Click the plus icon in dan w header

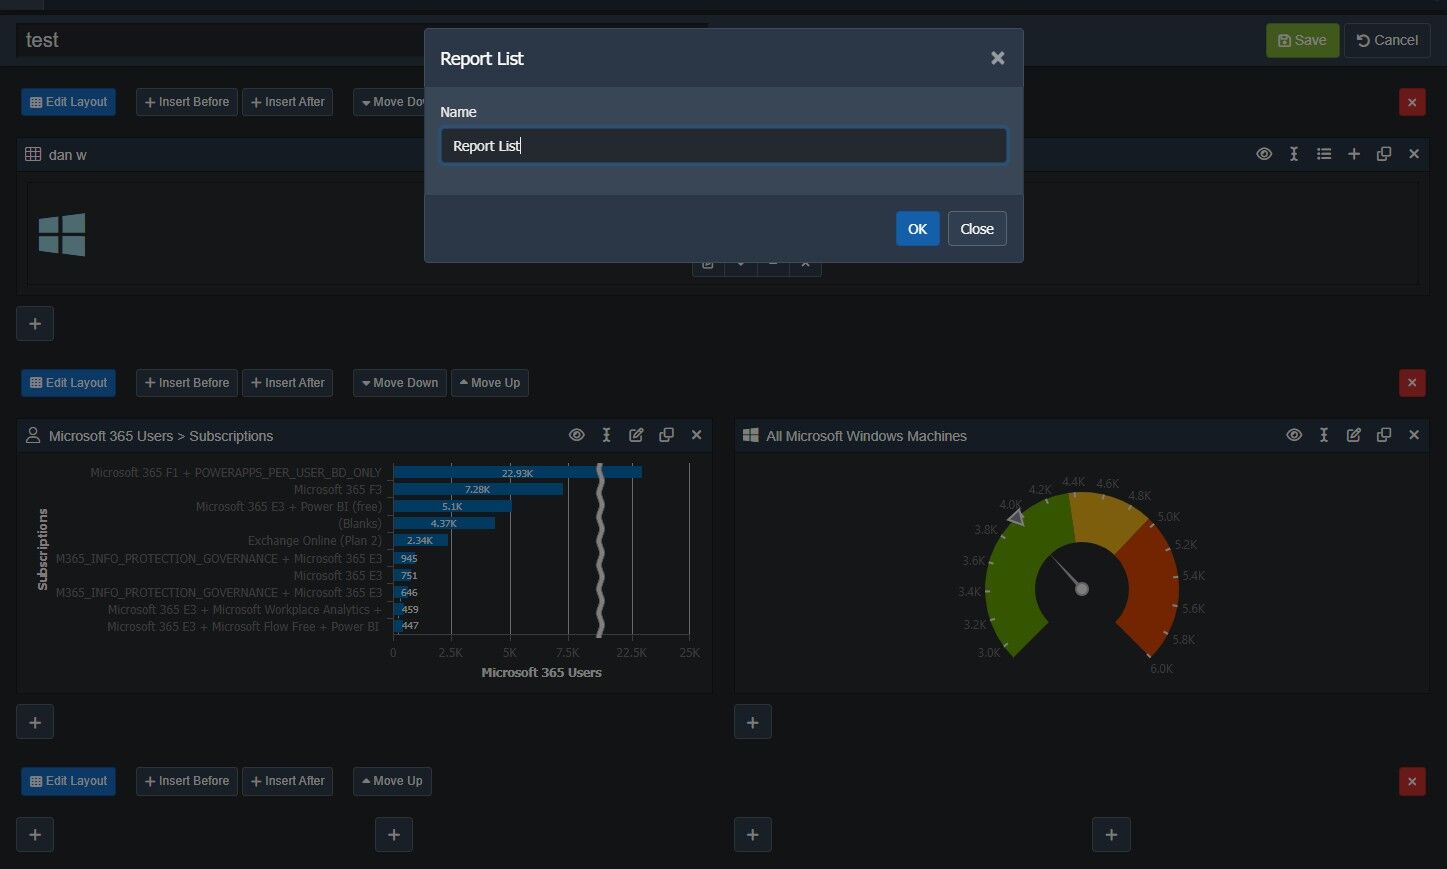(x=1354, y=154)
